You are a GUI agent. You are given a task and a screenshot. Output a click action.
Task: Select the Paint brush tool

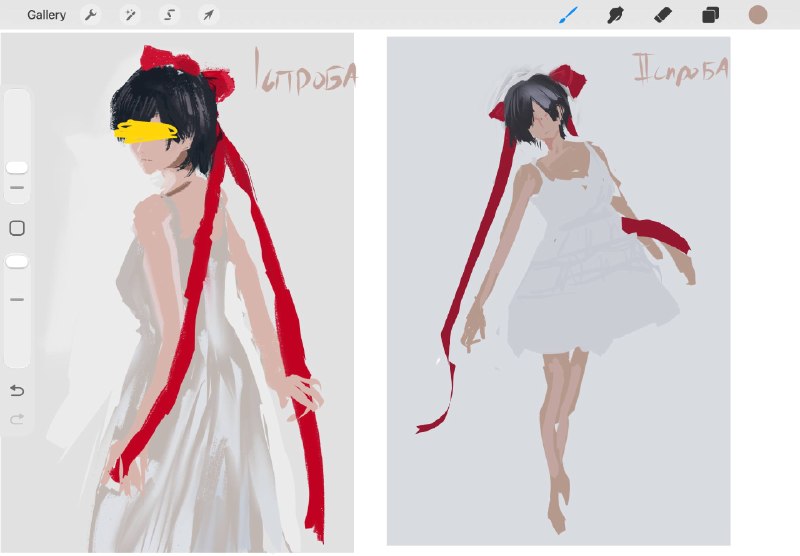pos(568,15)
